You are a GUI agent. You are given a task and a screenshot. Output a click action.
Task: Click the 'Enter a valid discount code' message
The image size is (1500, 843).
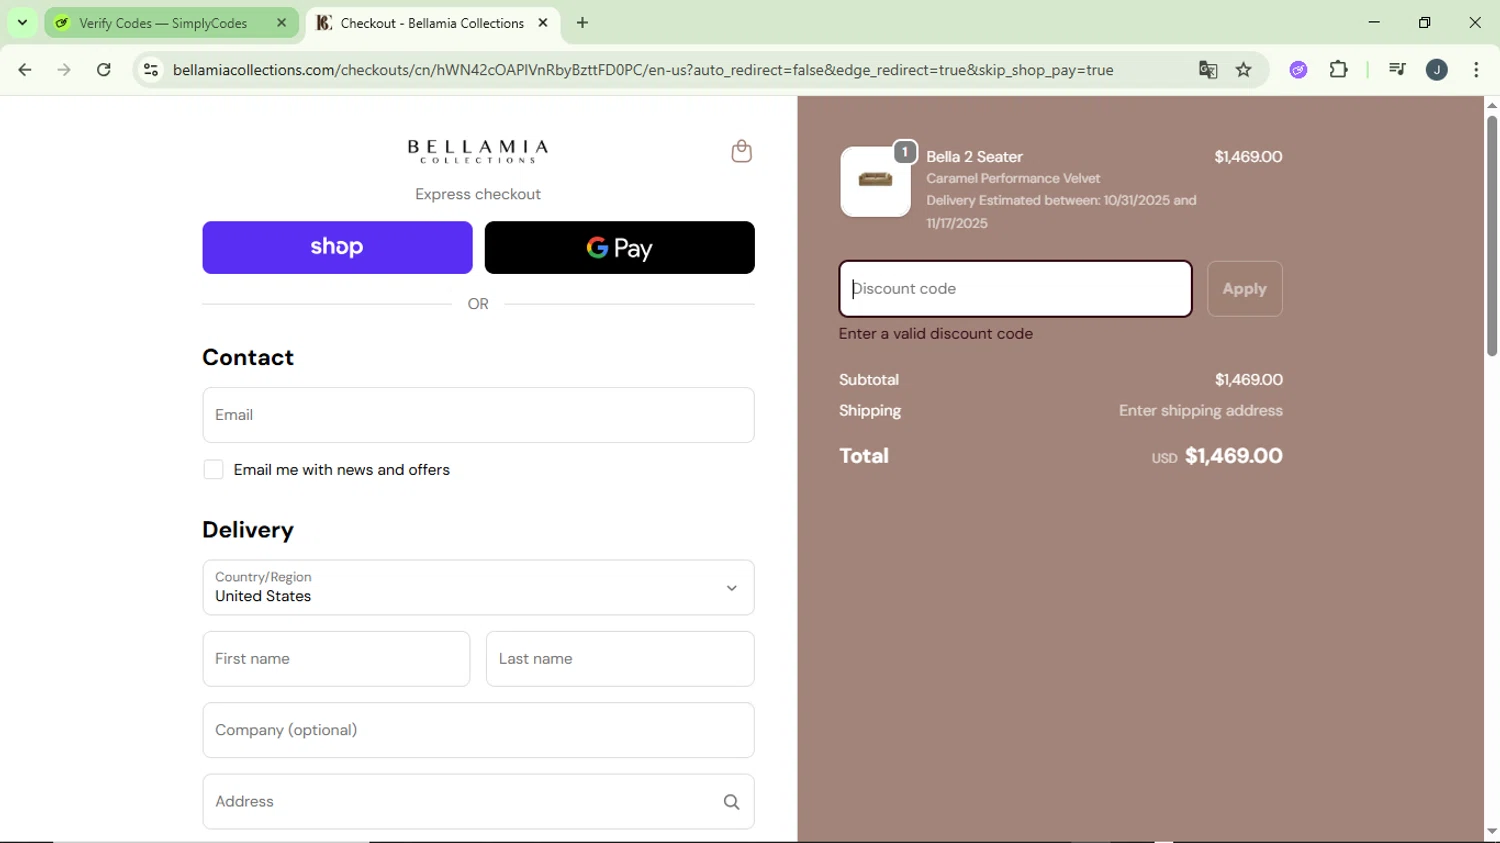pyautogui.click(x=936, y=334)
